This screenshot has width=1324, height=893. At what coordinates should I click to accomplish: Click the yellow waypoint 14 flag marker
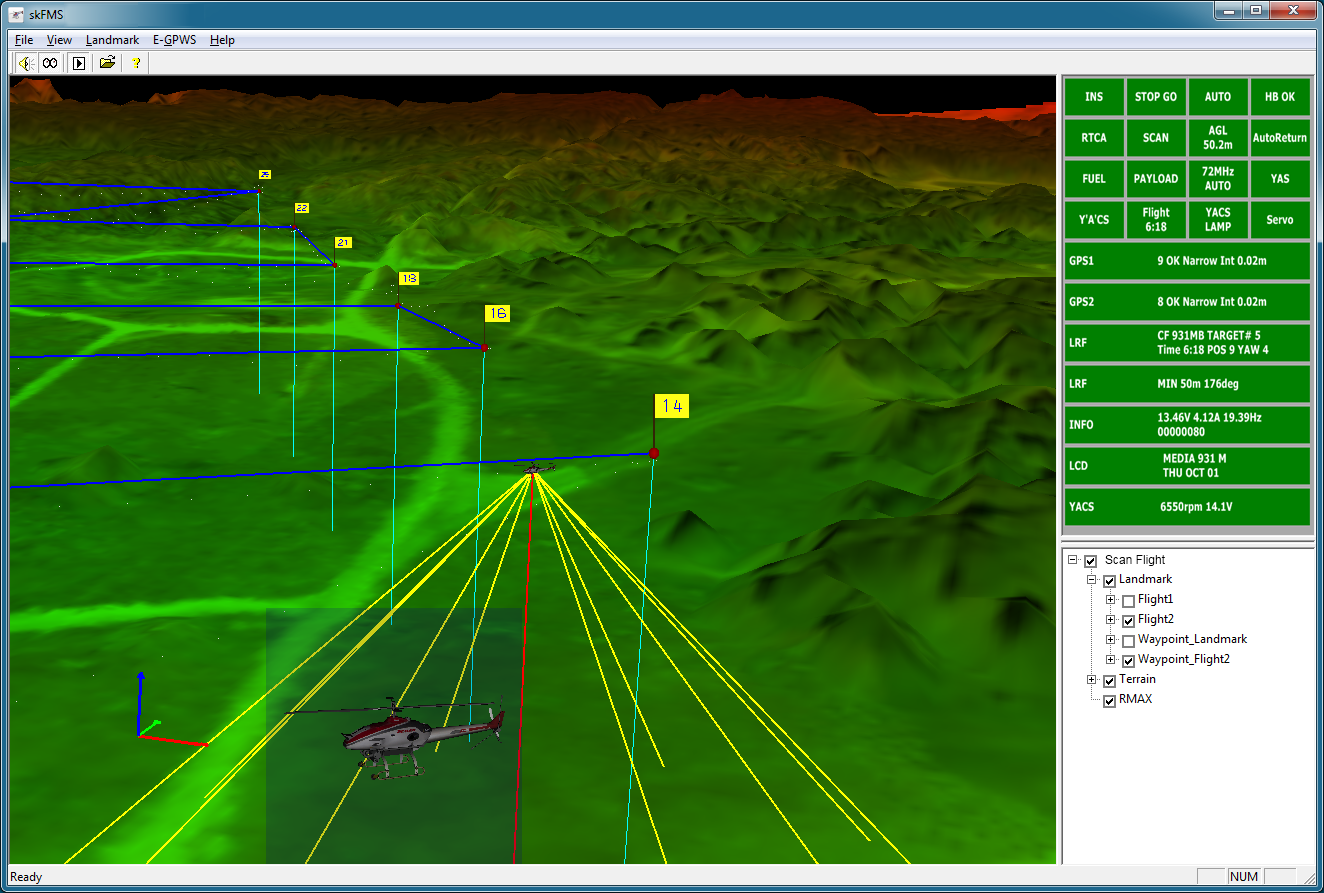pyautogui.click(x=672, y=406)
